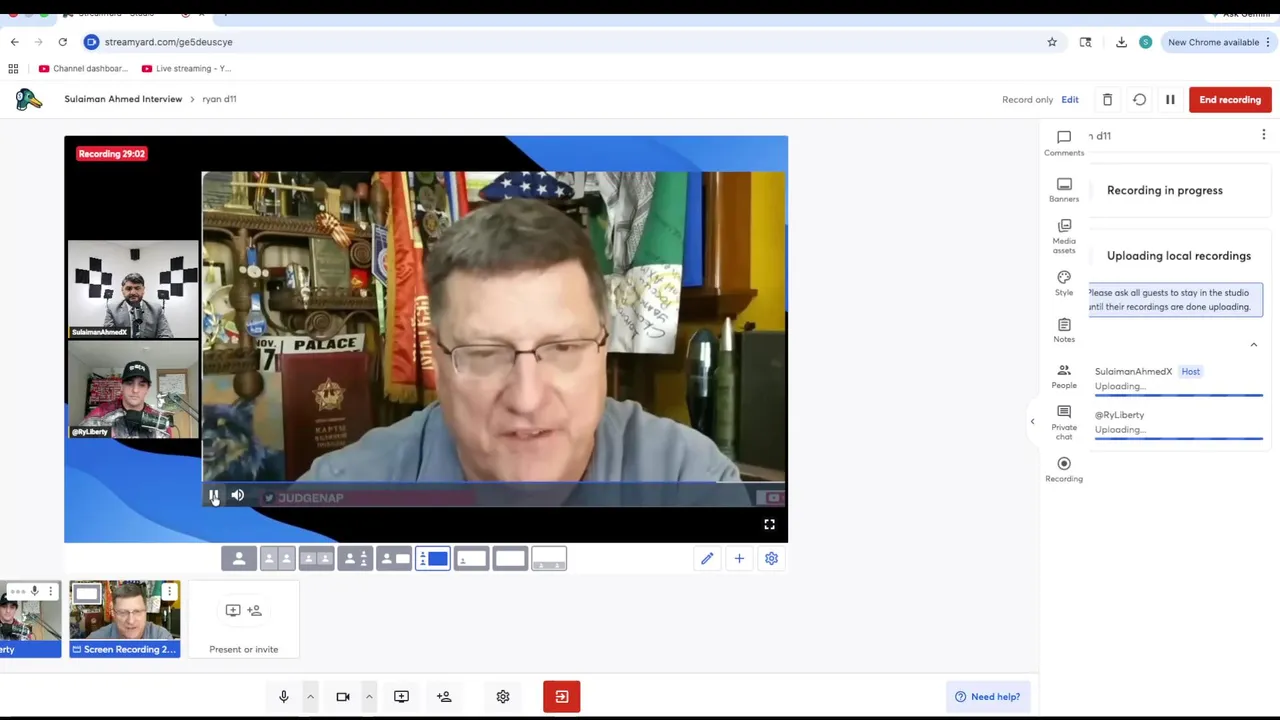
Task: Pause the shared video playback
Action: (x=213, y=496)
